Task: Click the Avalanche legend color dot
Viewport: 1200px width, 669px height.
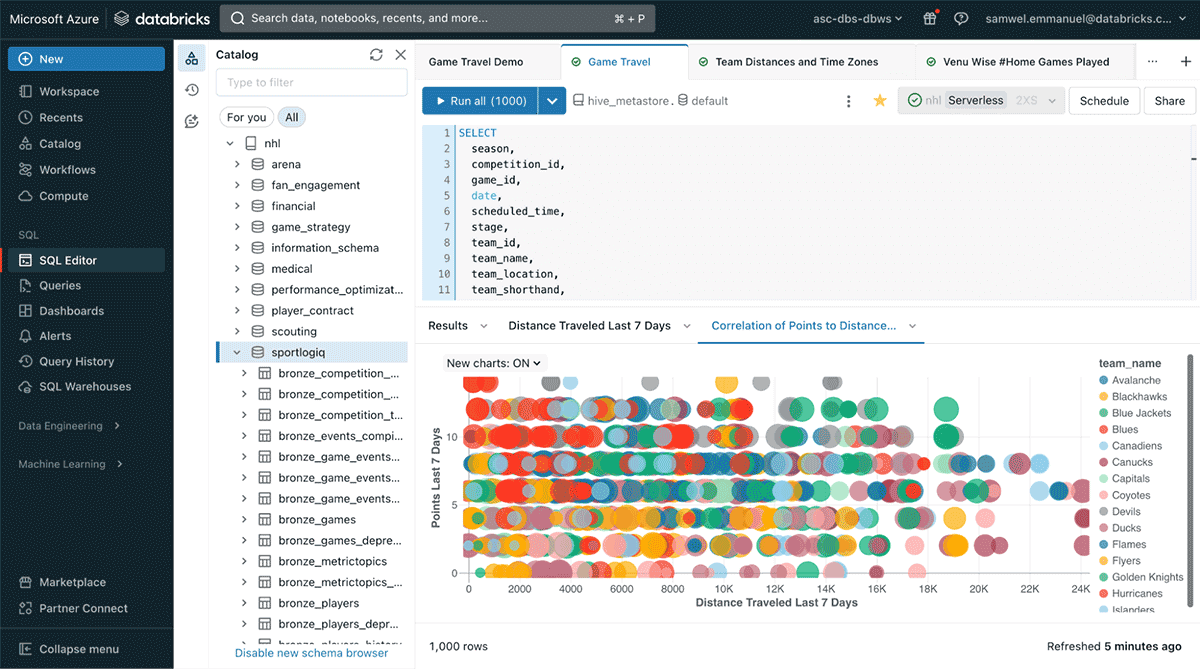Action: point(1103,380)
